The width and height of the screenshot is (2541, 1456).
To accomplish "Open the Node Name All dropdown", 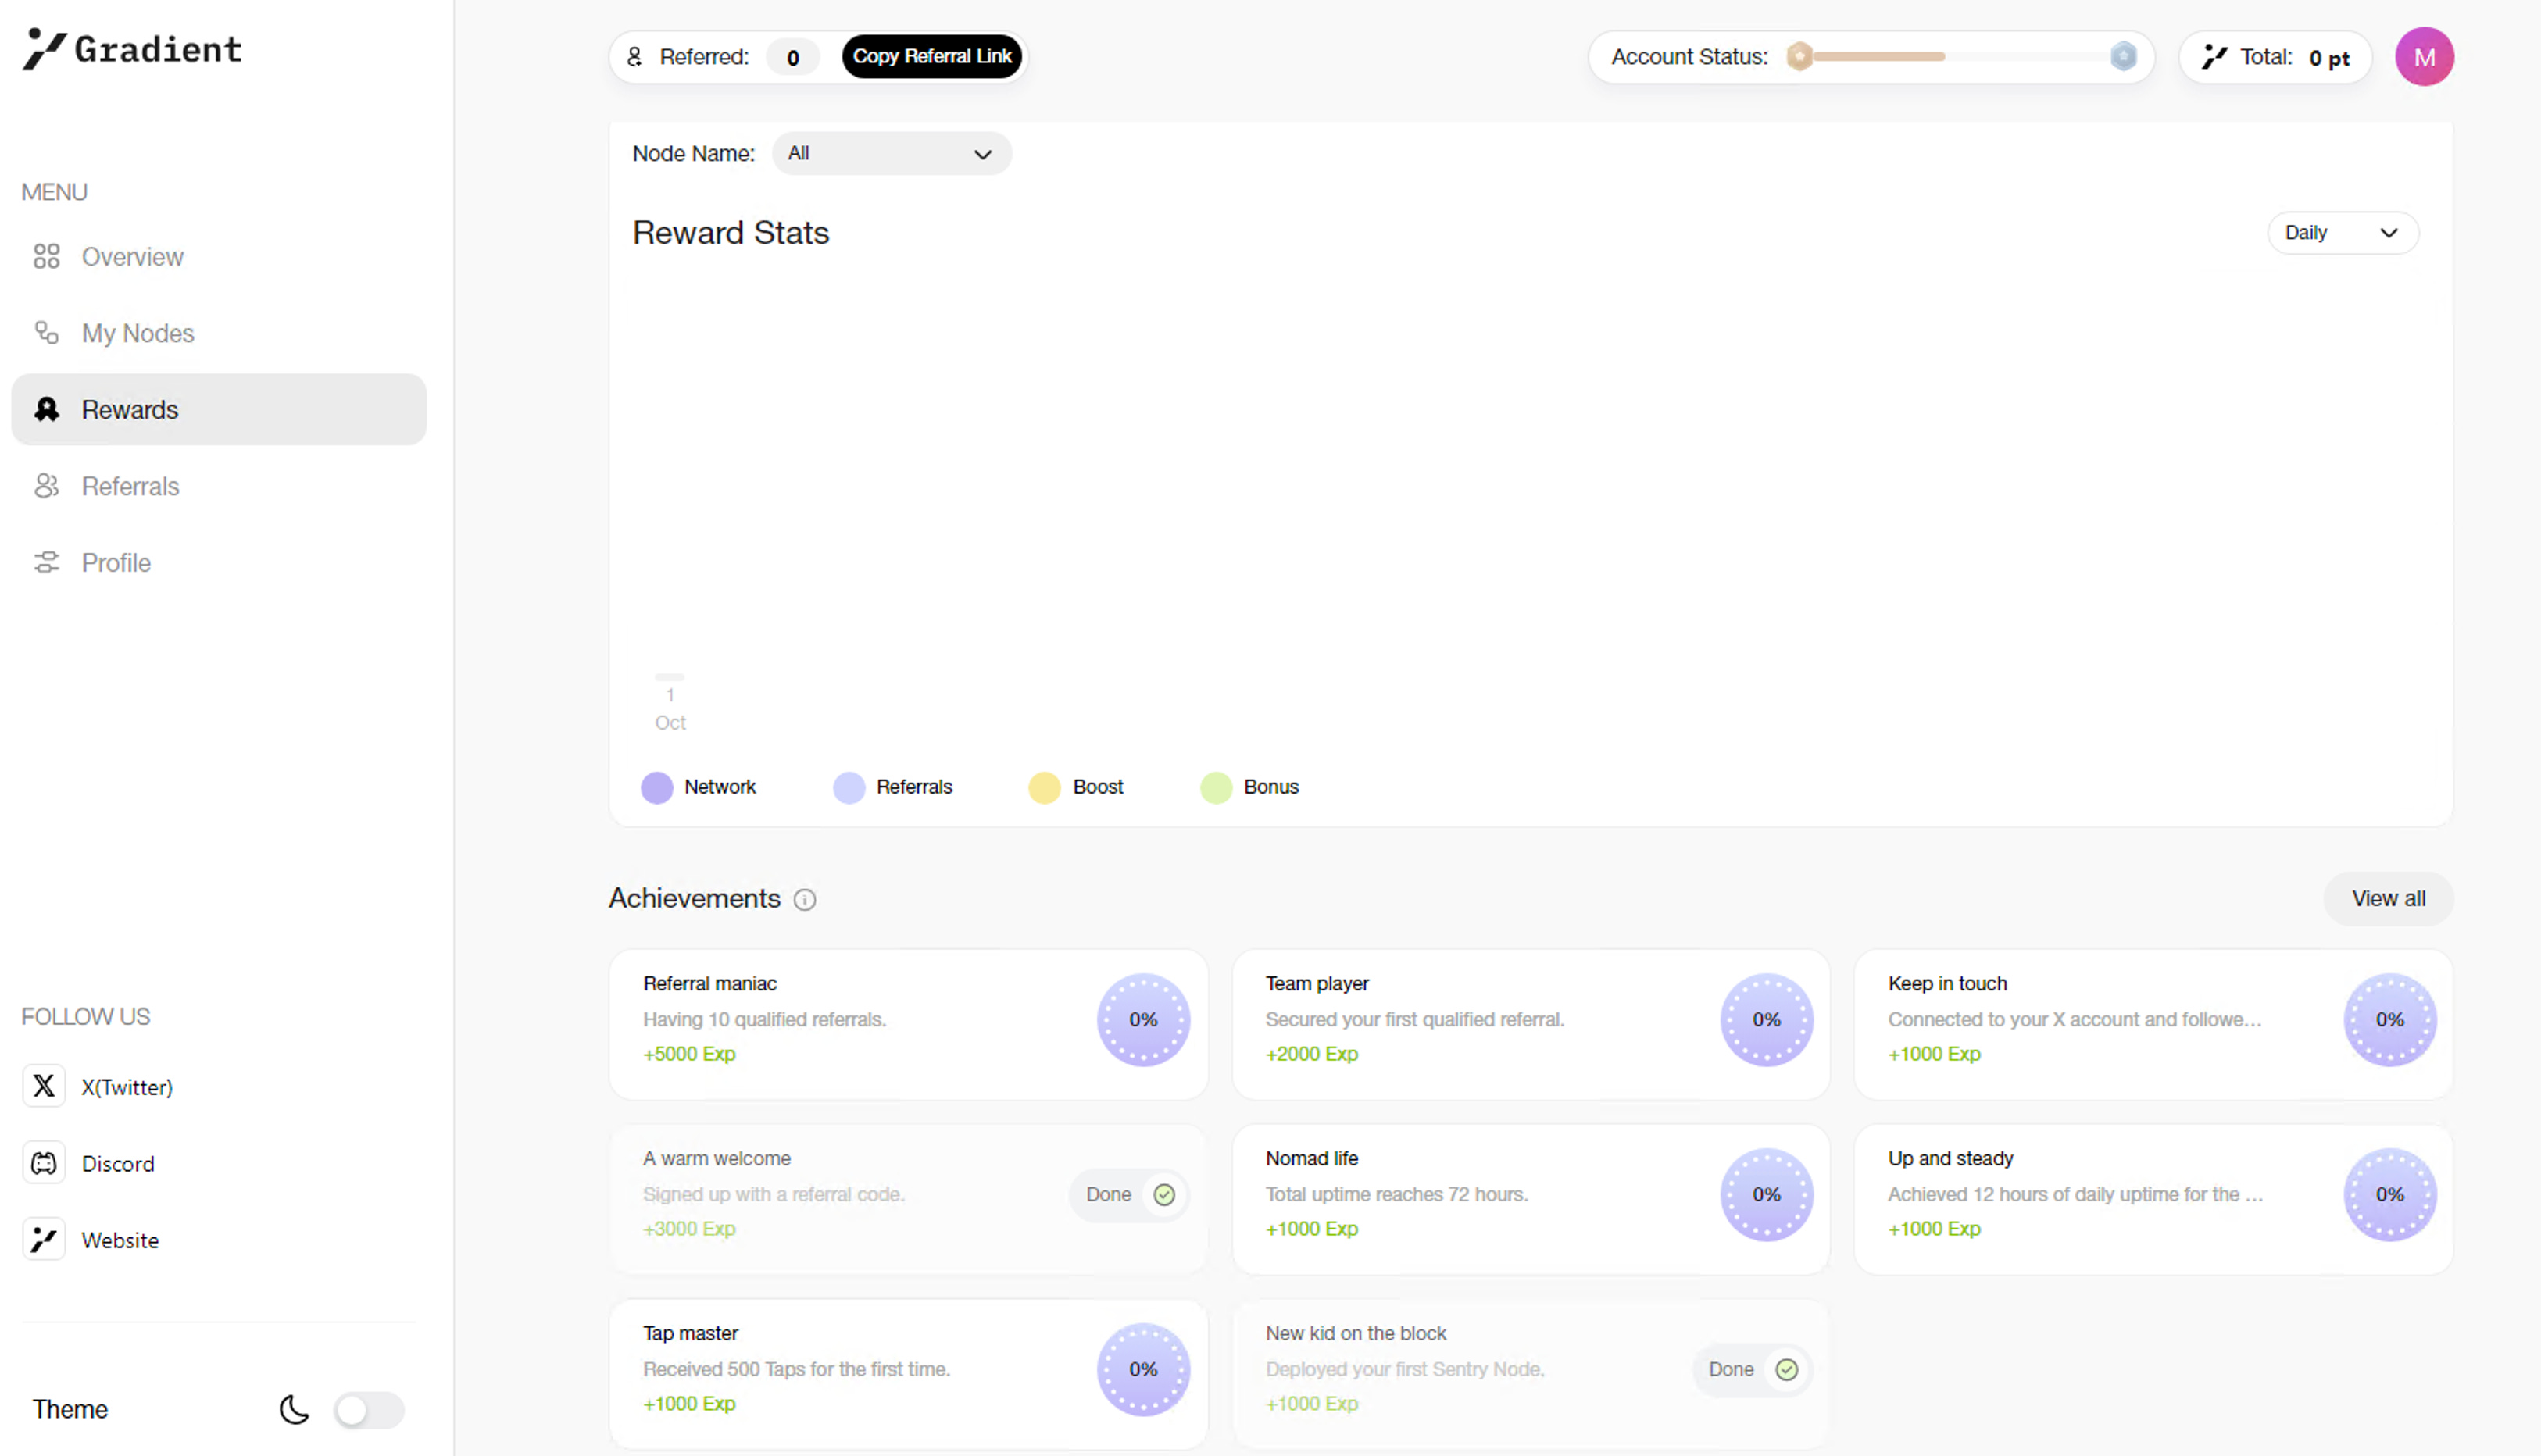I will pos(892,154).
